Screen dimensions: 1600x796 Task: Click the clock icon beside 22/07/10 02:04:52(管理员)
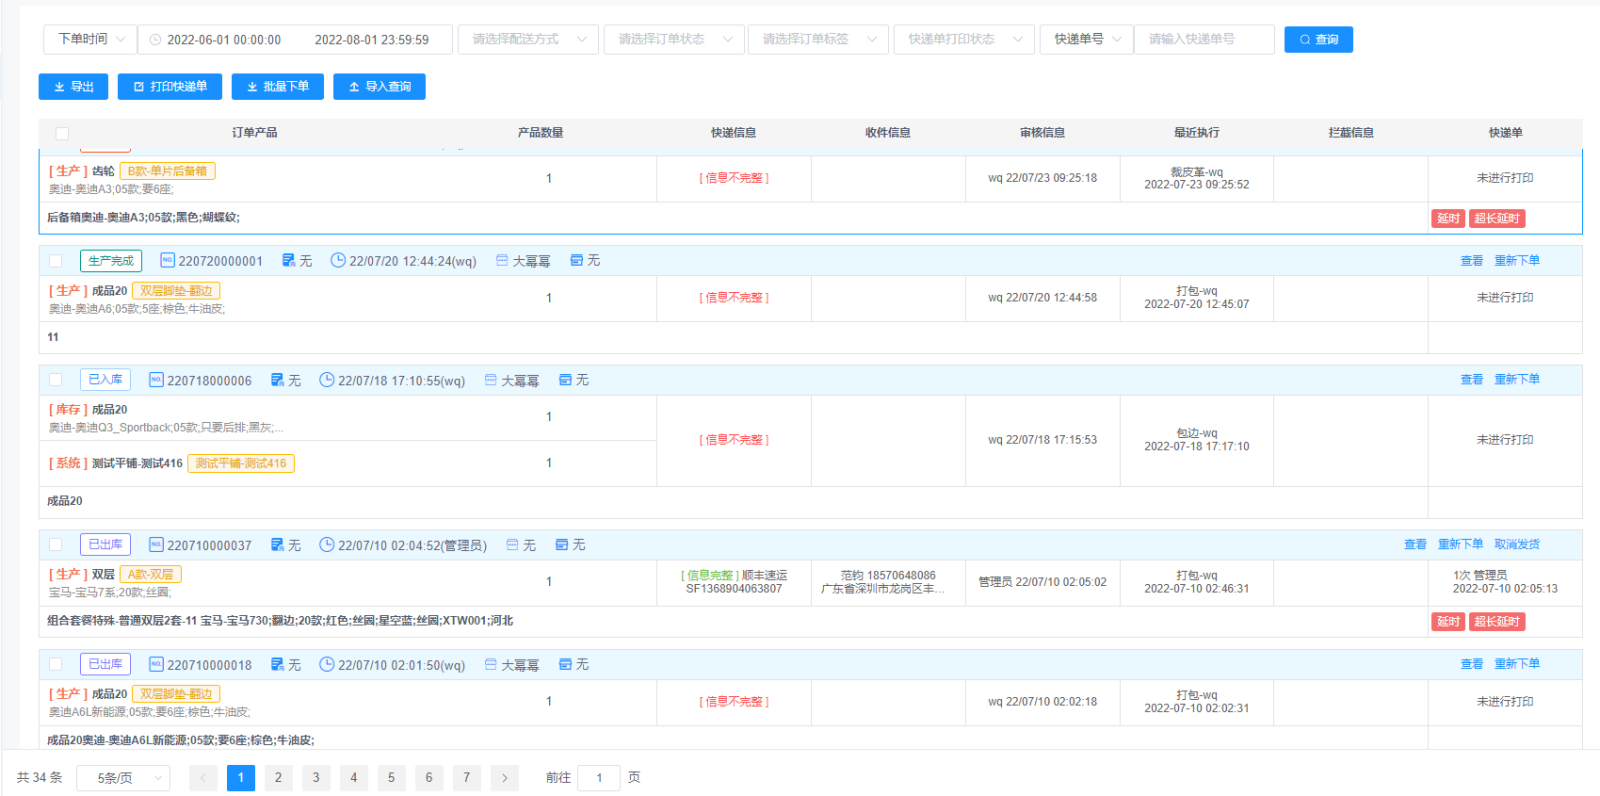[x=326, y=545]
